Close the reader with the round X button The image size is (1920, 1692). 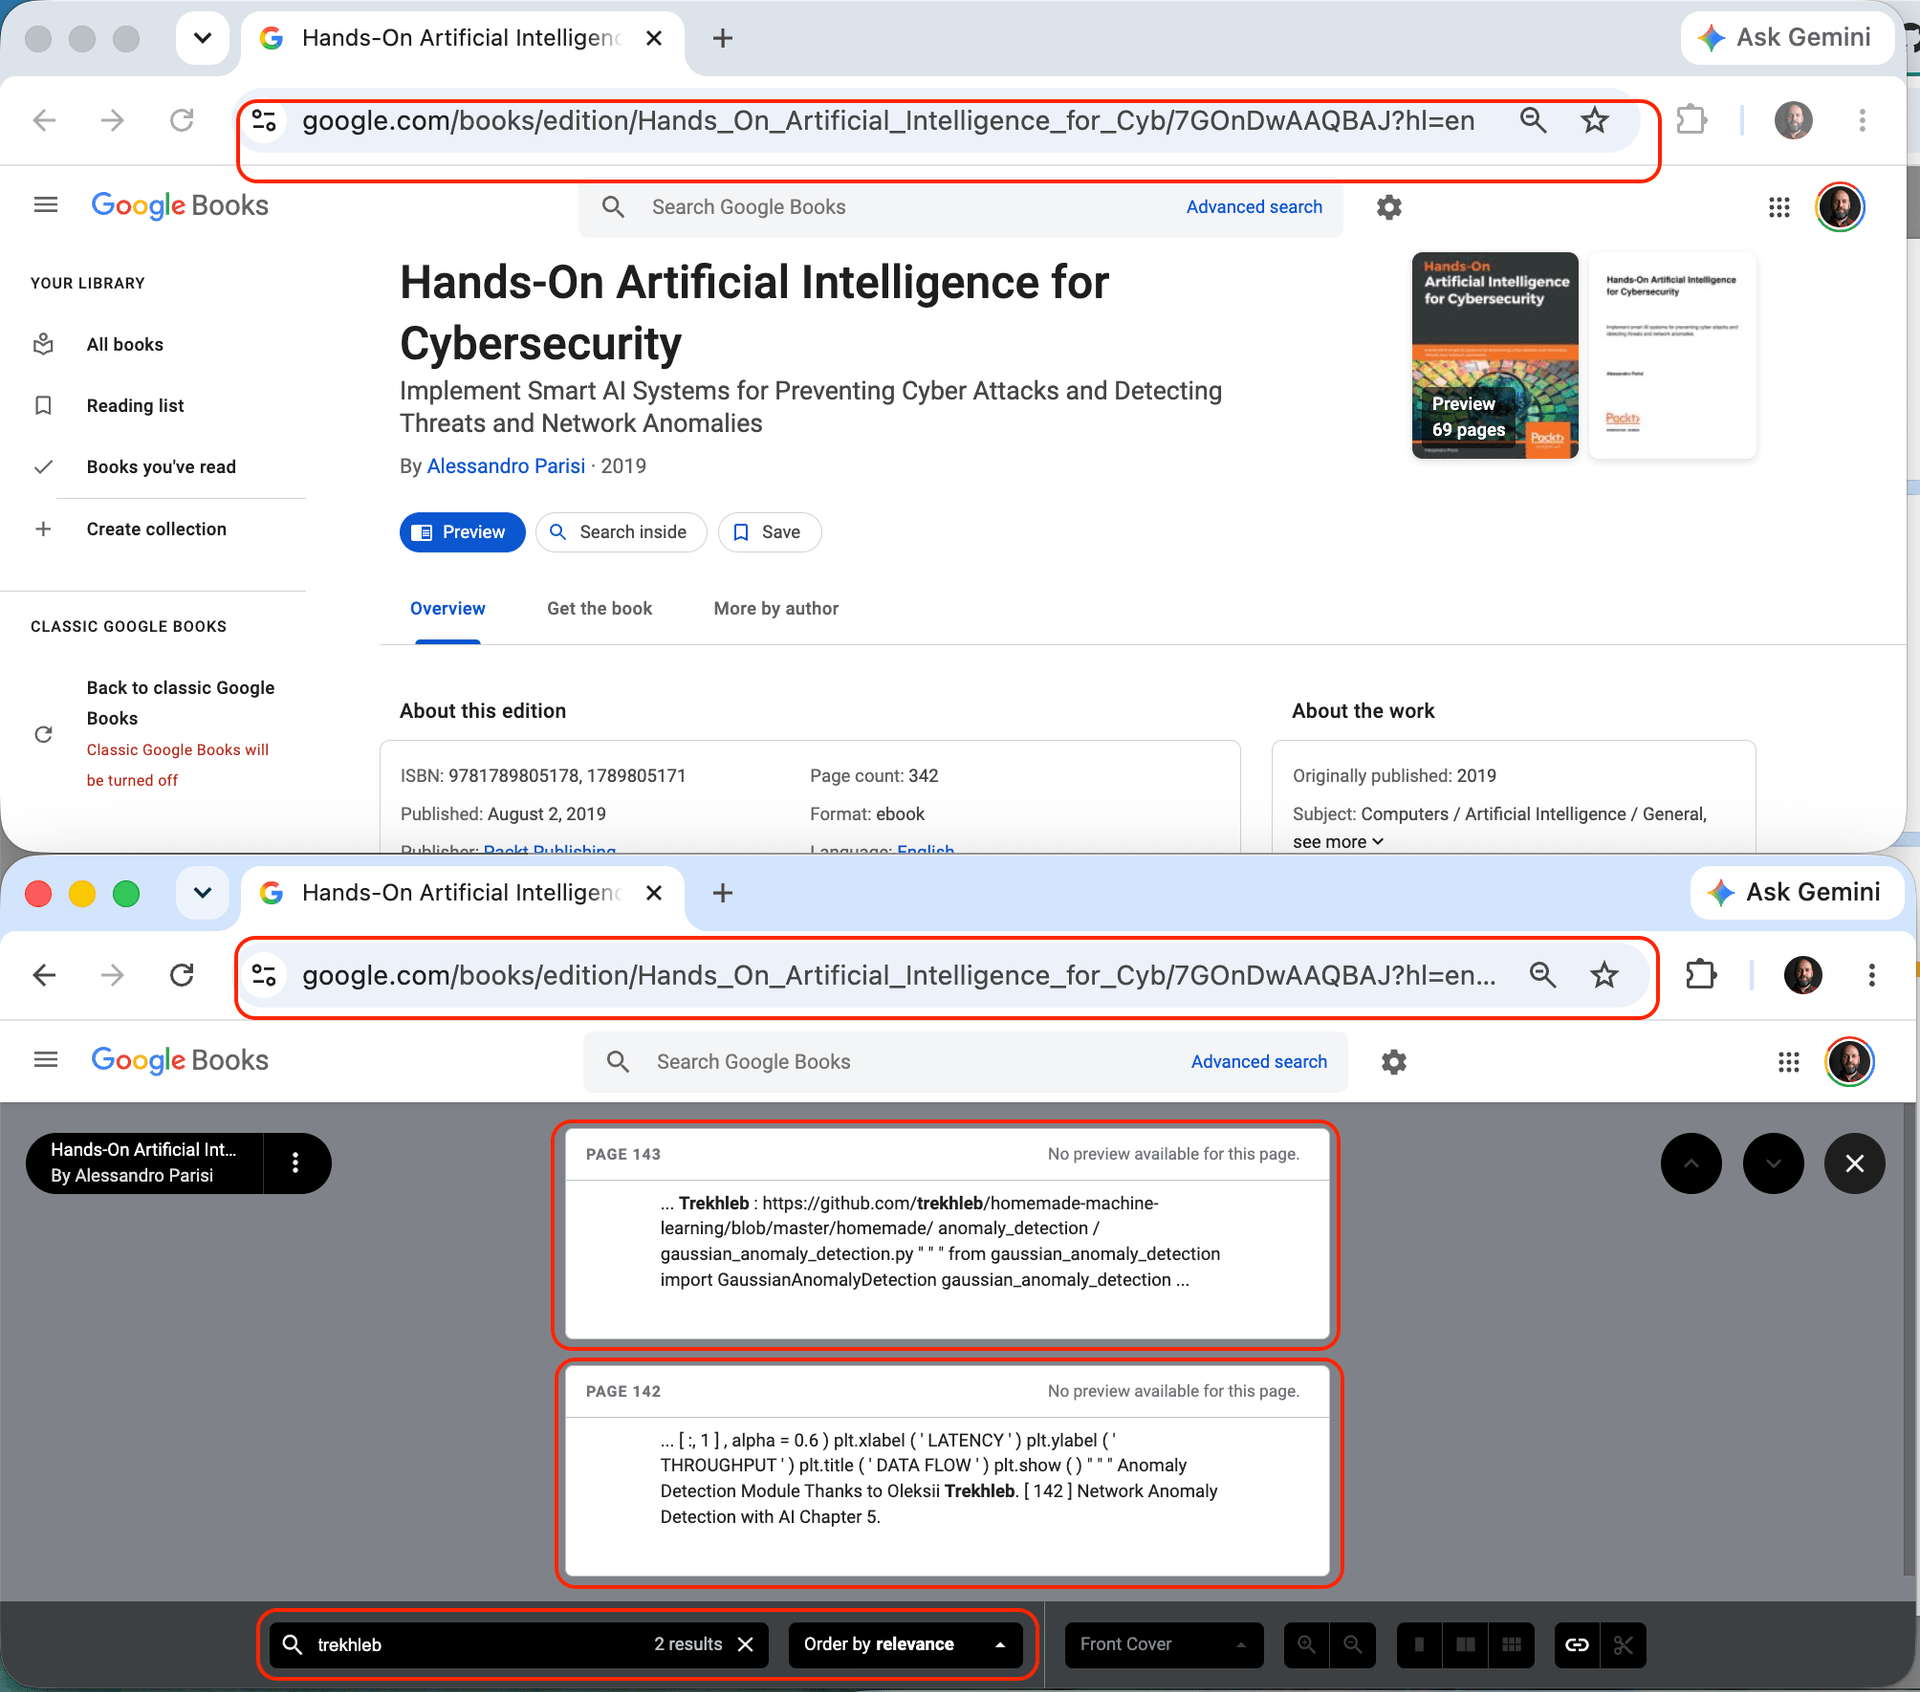coord(1854,1163)
